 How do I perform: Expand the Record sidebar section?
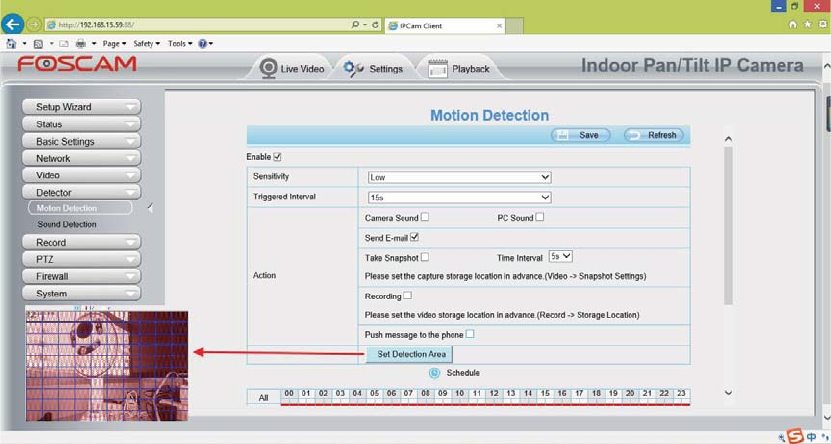[x=81, y=242]
